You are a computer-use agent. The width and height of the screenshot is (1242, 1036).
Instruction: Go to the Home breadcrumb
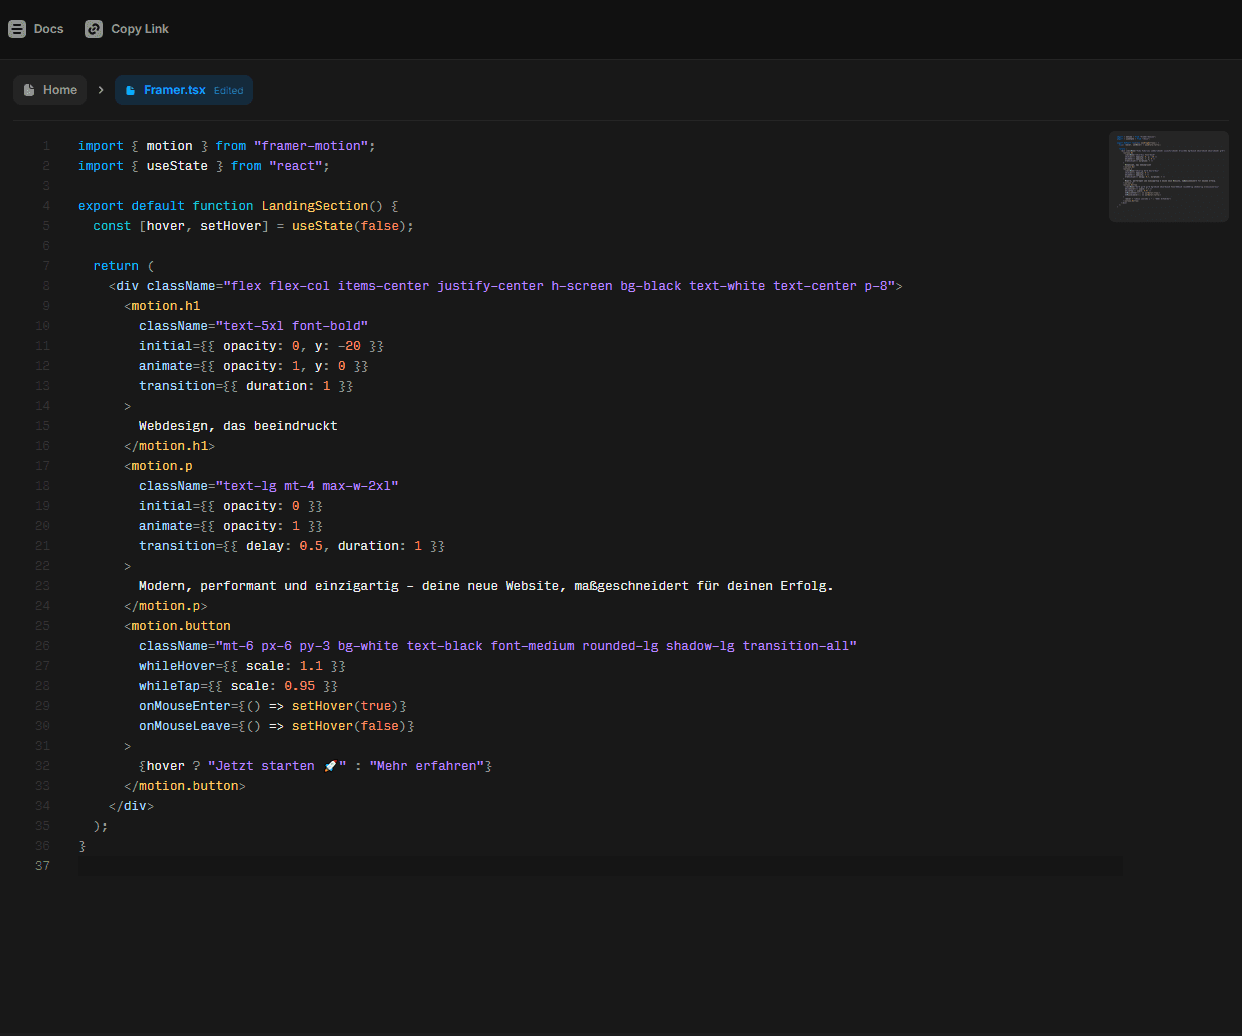tap(50, 90)
